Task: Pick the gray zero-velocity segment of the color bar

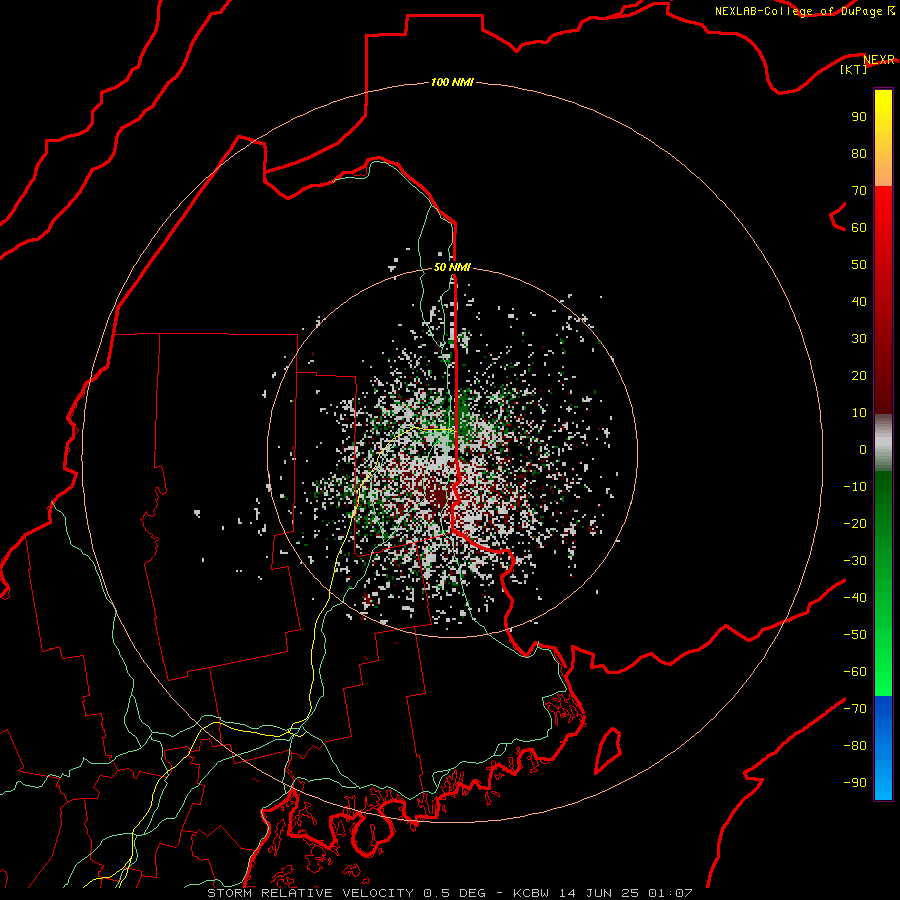Action: pos(883,443)
